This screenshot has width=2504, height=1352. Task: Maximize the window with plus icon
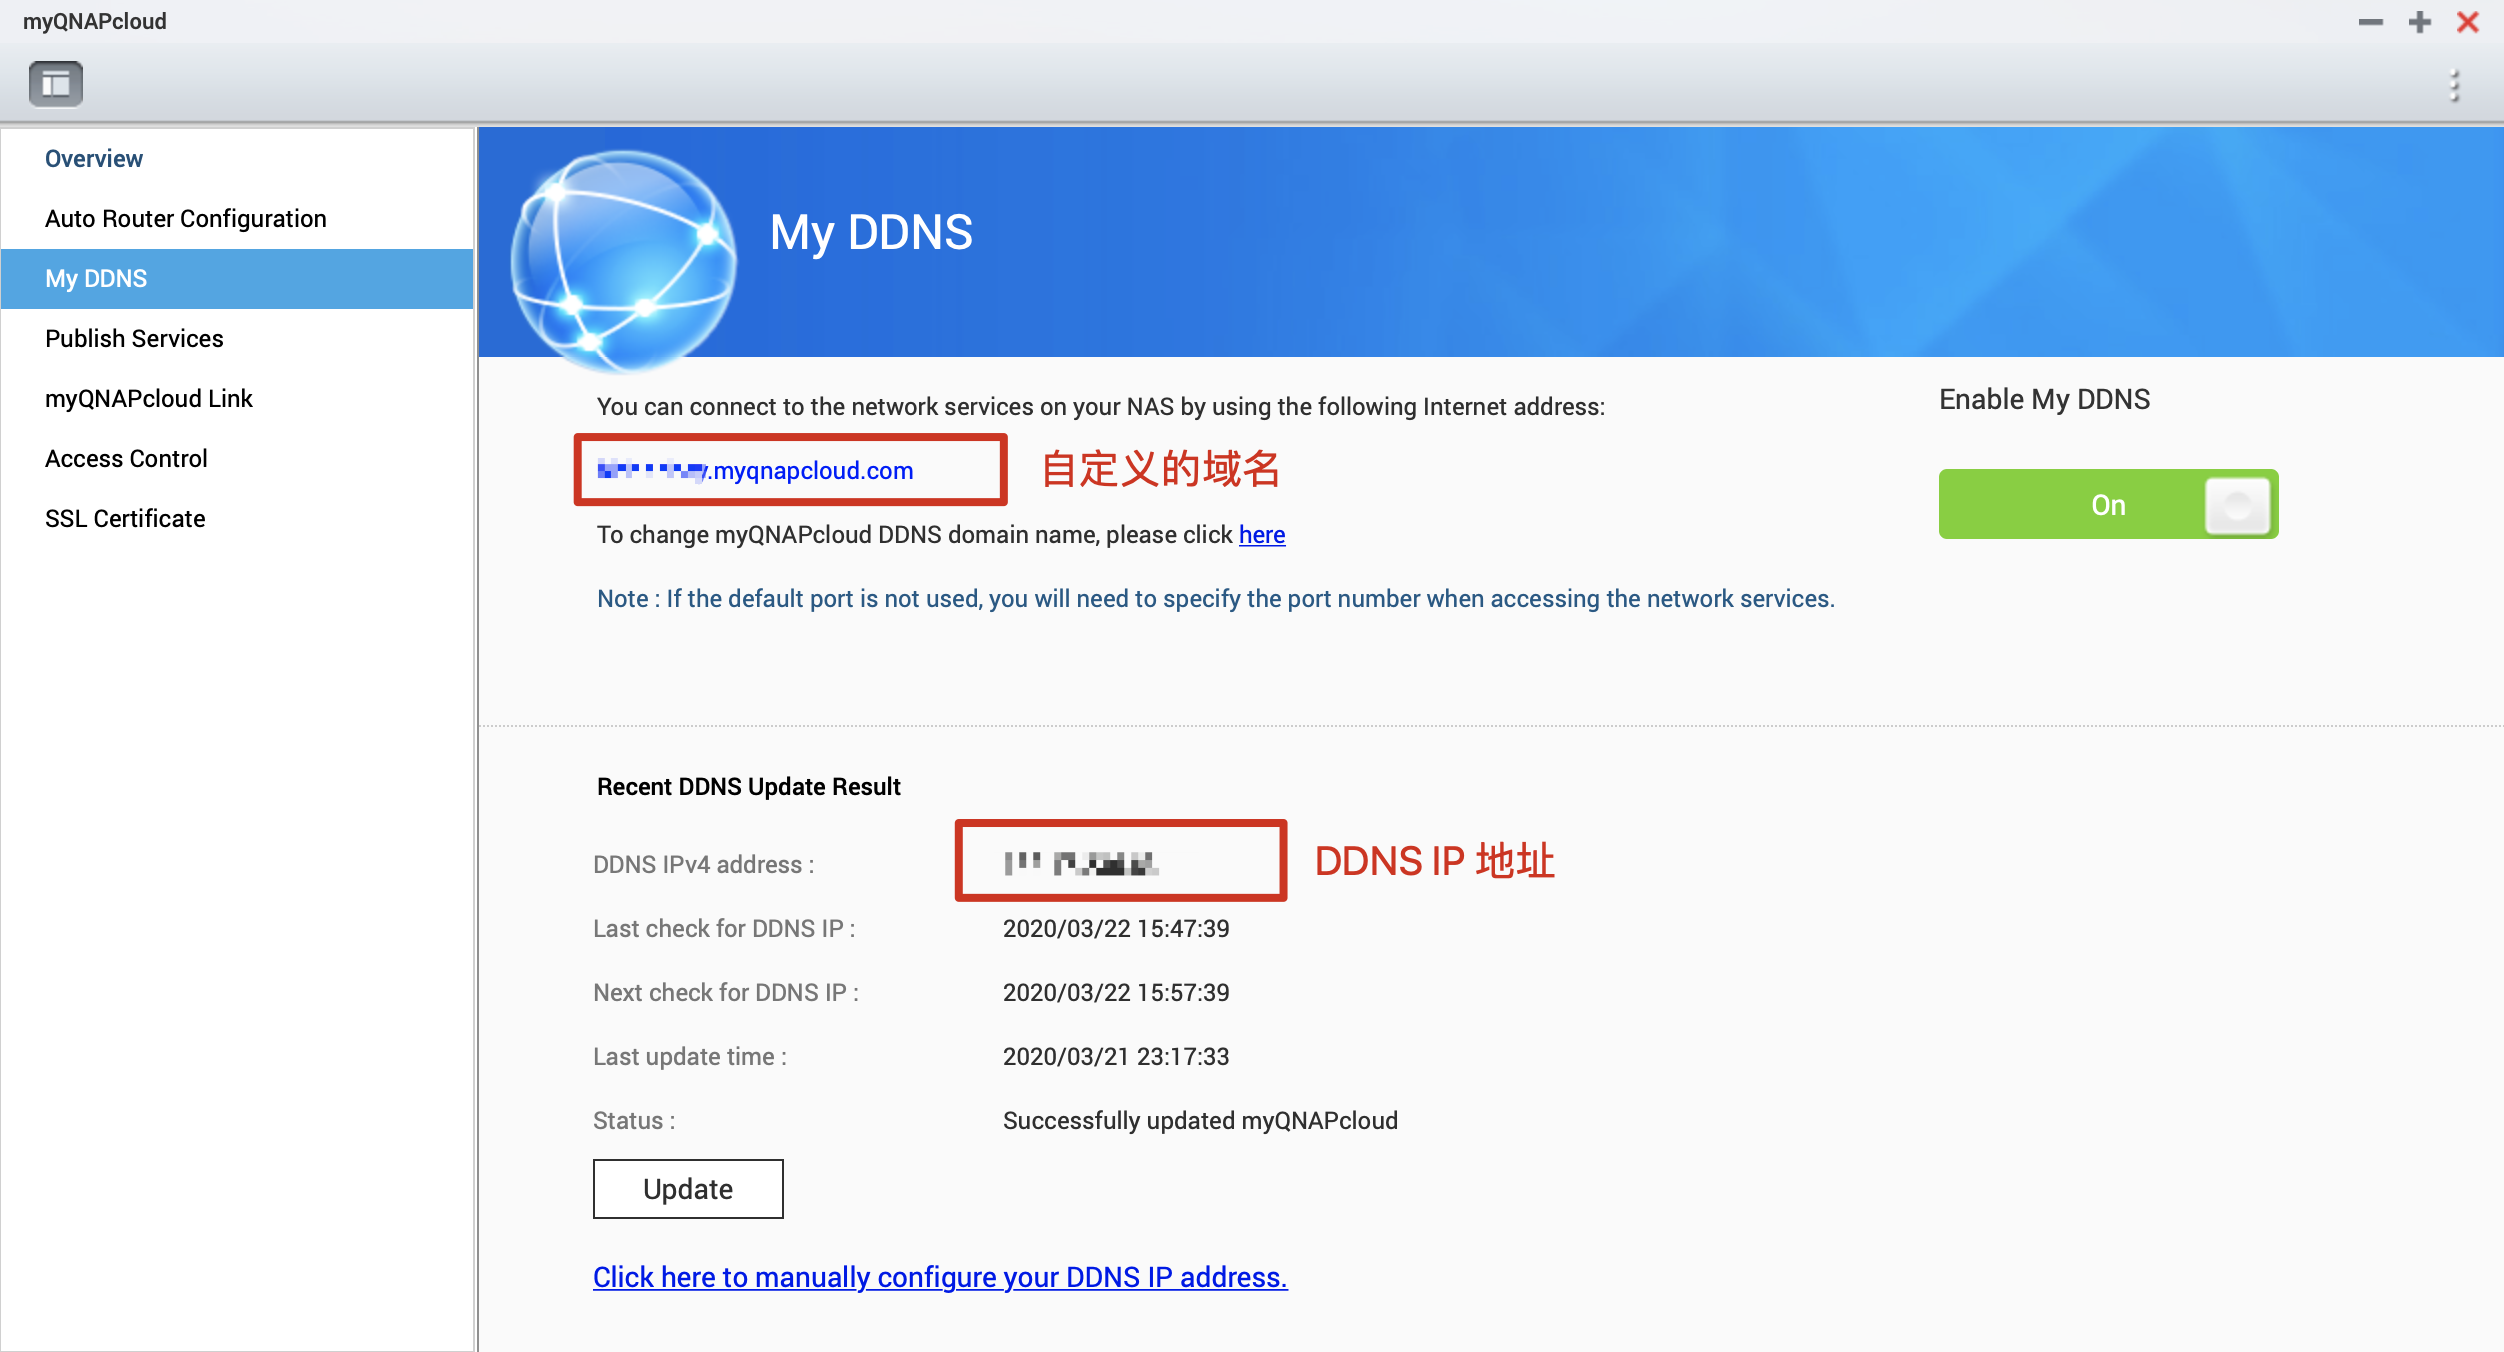point(2419,22)
